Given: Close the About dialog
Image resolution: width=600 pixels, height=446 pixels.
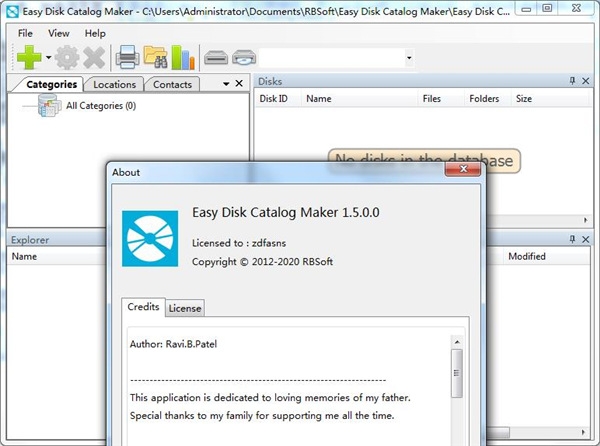Looking at the screenshot, I should coord(463,169).
